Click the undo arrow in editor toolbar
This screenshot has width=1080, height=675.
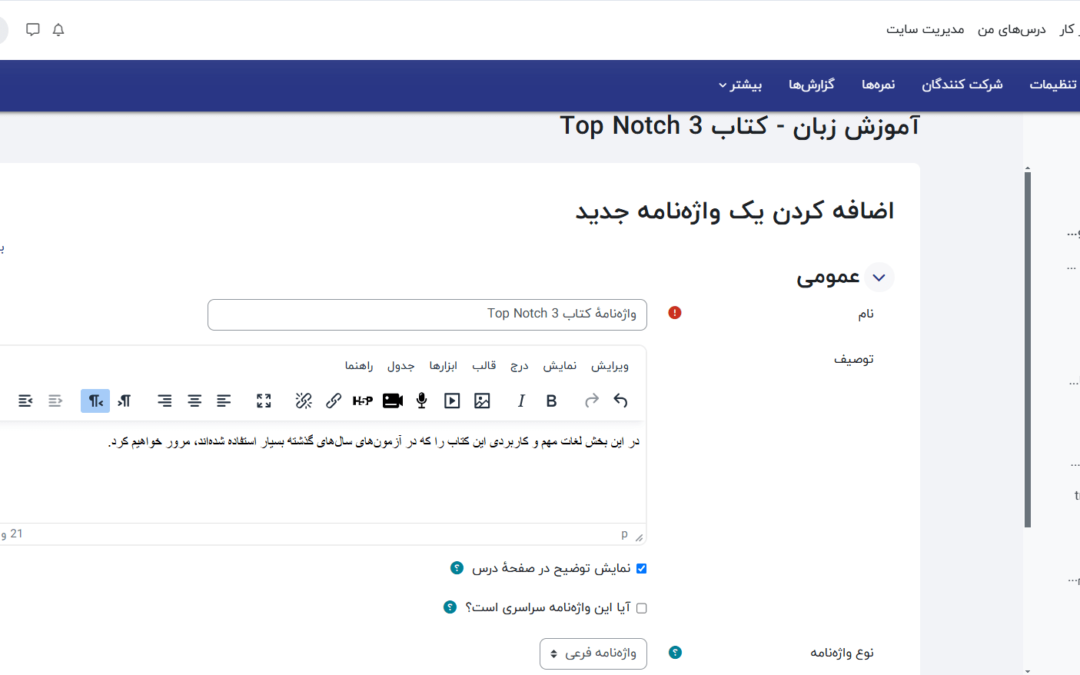[620, 401]
